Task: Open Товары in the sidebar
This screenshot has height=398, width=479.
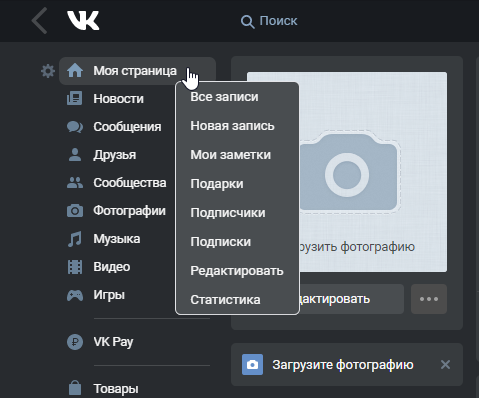Action: [116, 389]
